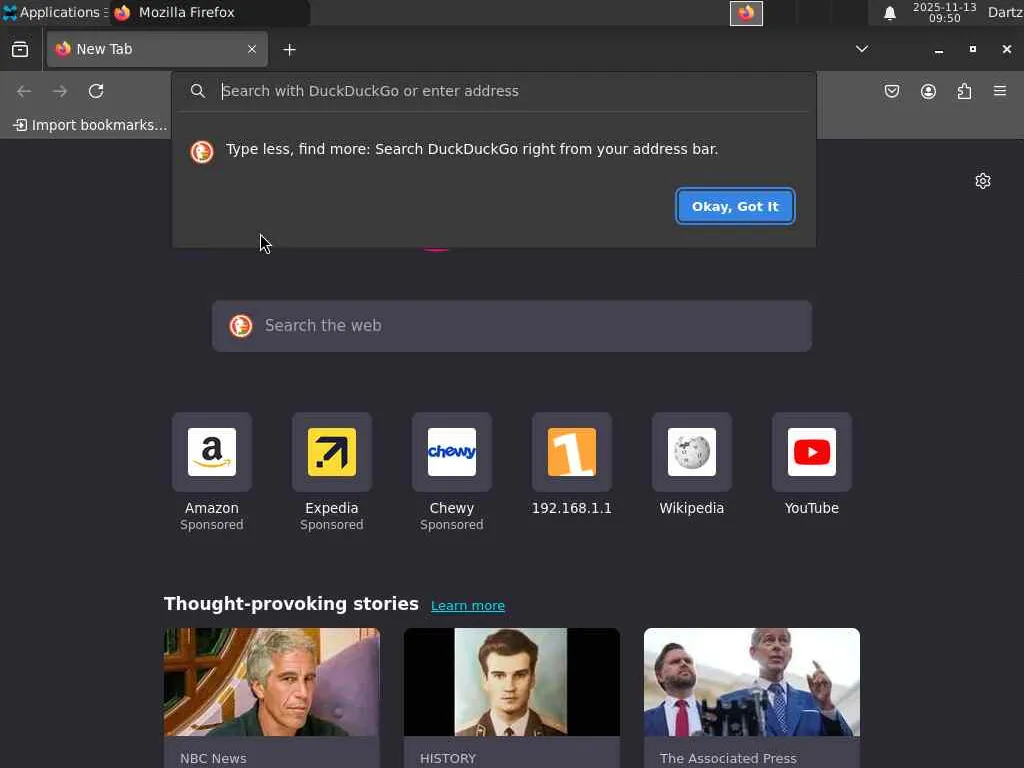Click the back navigation arrow

(x=24, y=91)
